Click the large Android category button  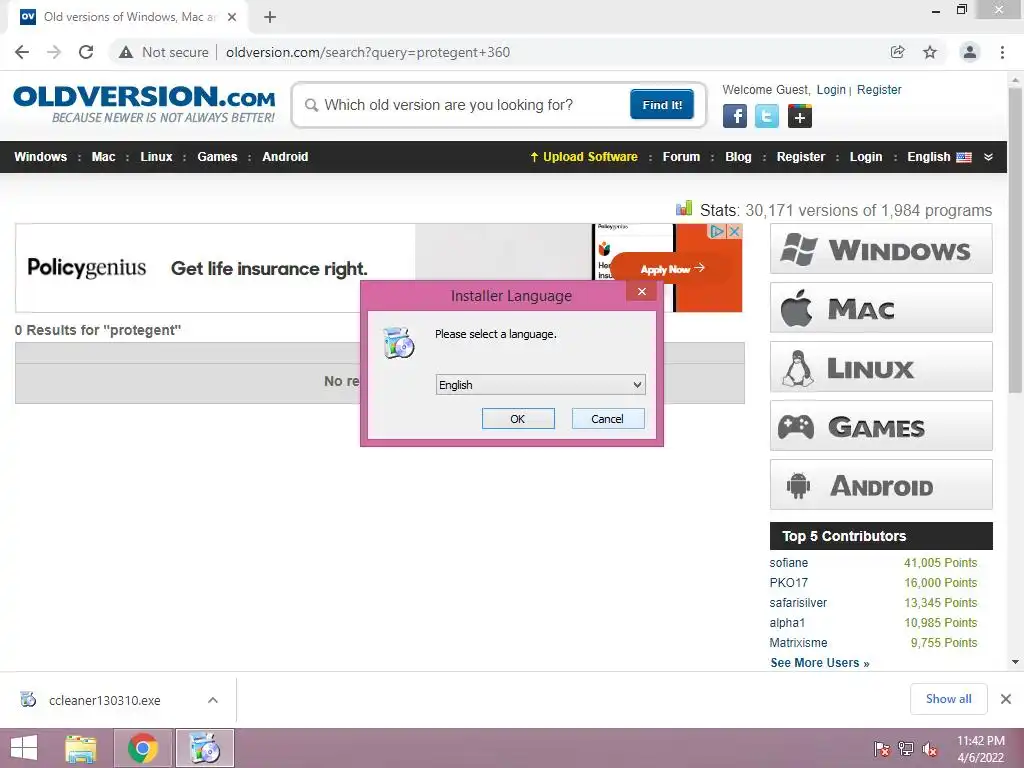coord(881,485)
